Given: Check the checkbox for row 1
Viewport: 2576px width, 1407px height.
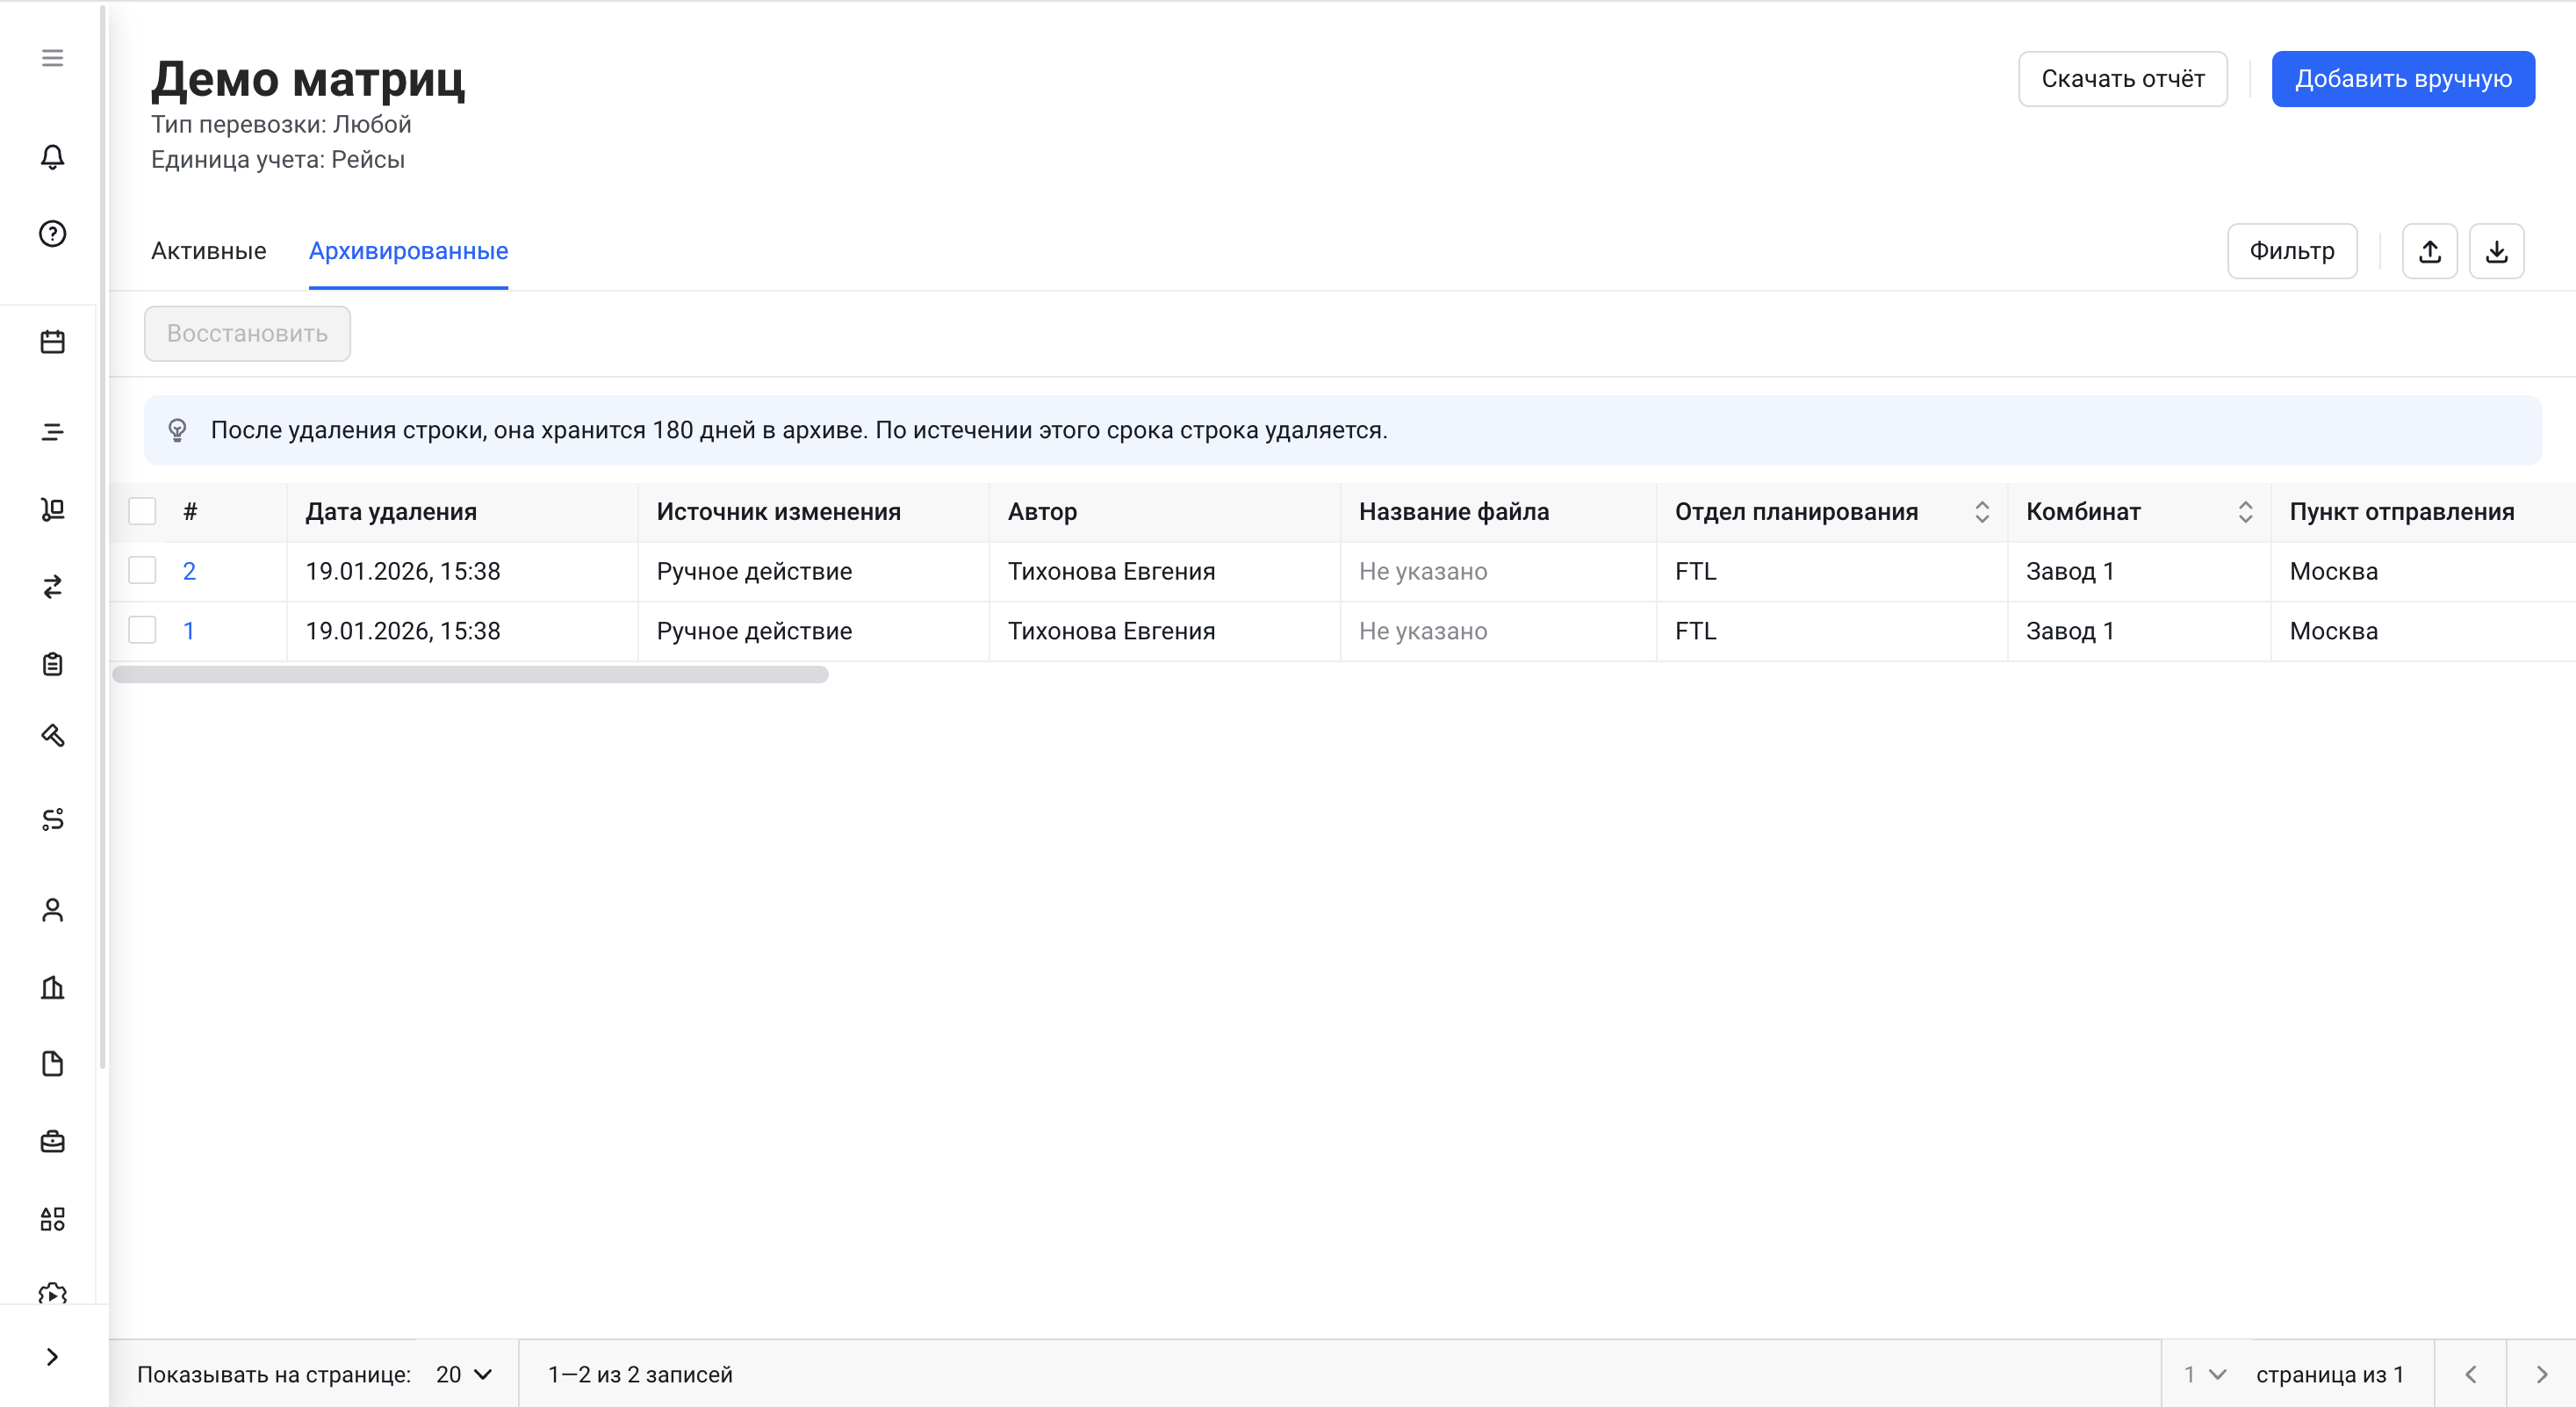Looking at the screenshot, I should click(142, 631).
